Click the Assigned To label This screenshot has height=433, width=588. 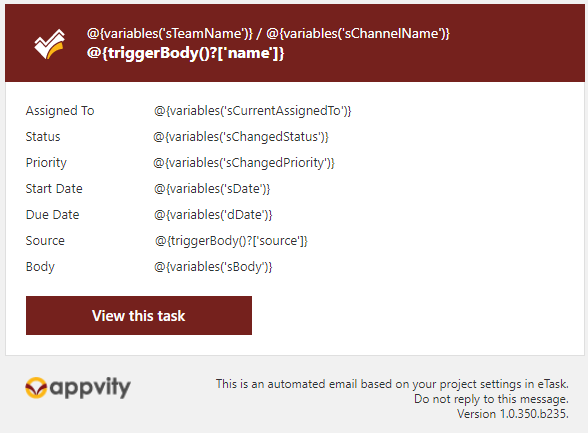(60, 111)
